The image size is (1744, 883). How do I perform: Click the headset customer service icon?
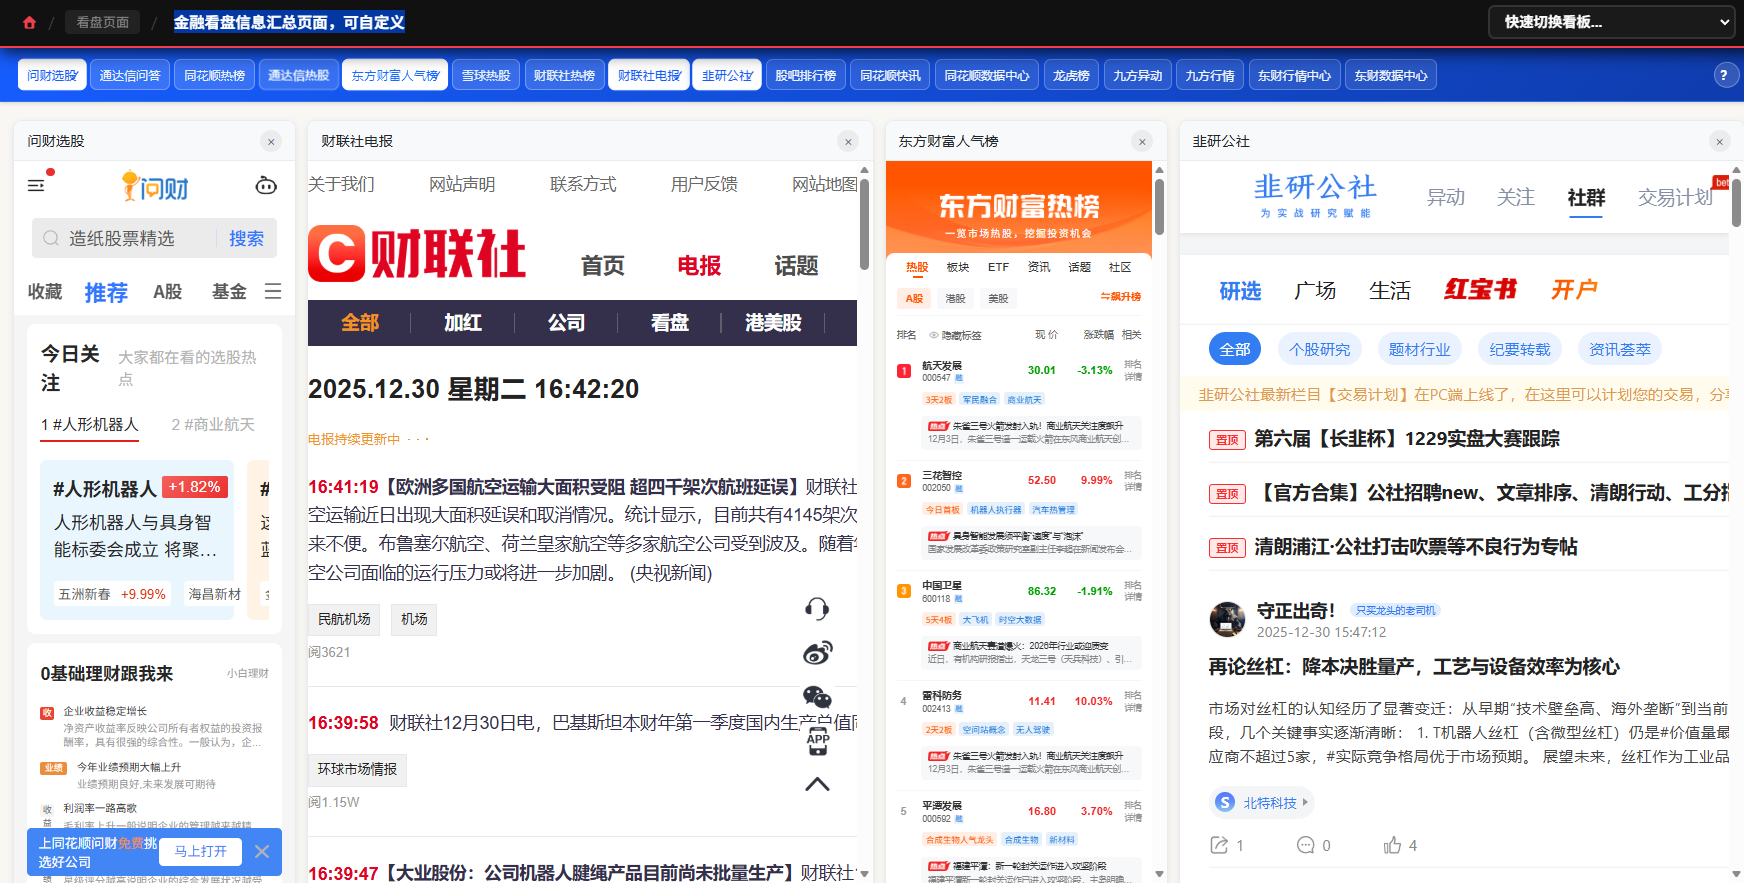click(x=817, y=609)
